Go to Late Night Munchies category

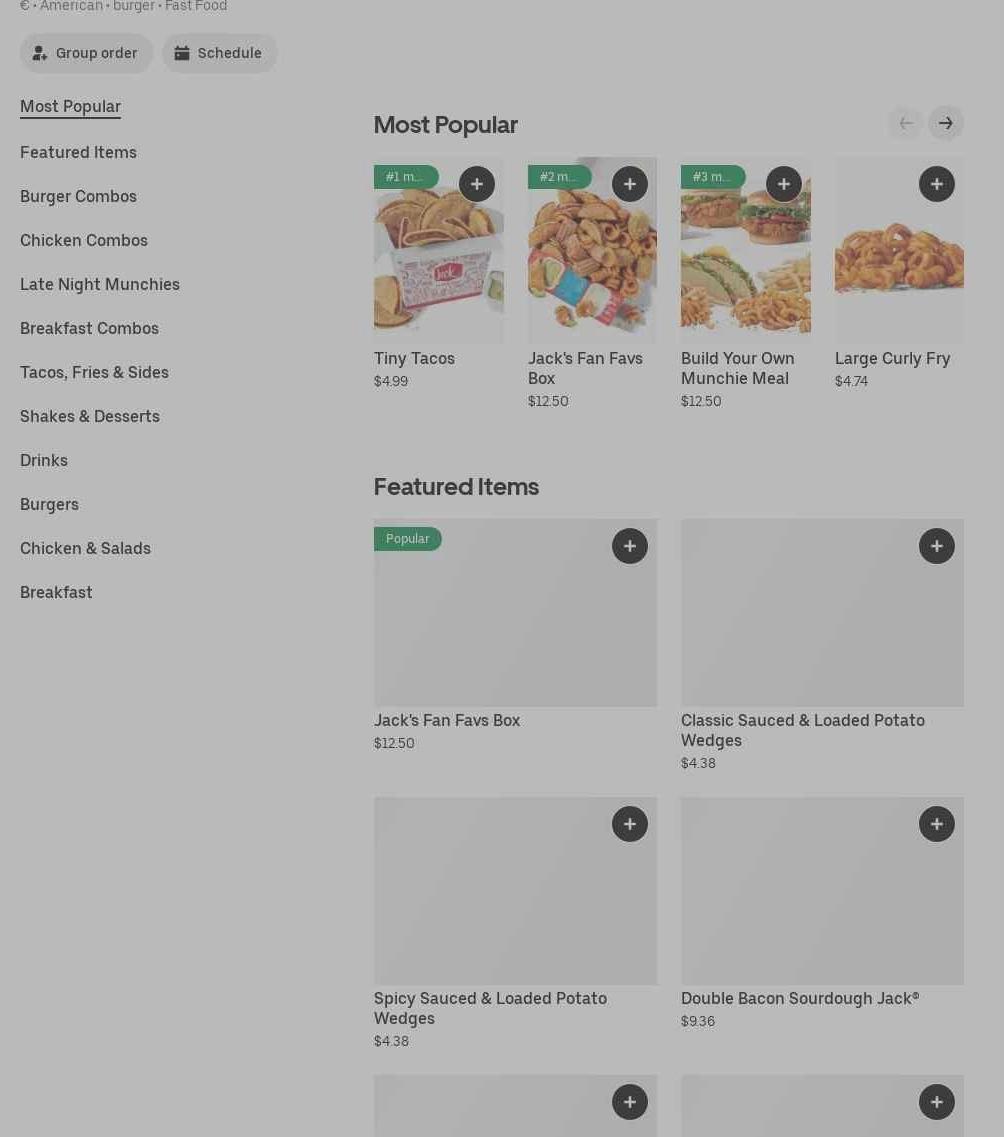pyautogui.click(x=100, y=284)
